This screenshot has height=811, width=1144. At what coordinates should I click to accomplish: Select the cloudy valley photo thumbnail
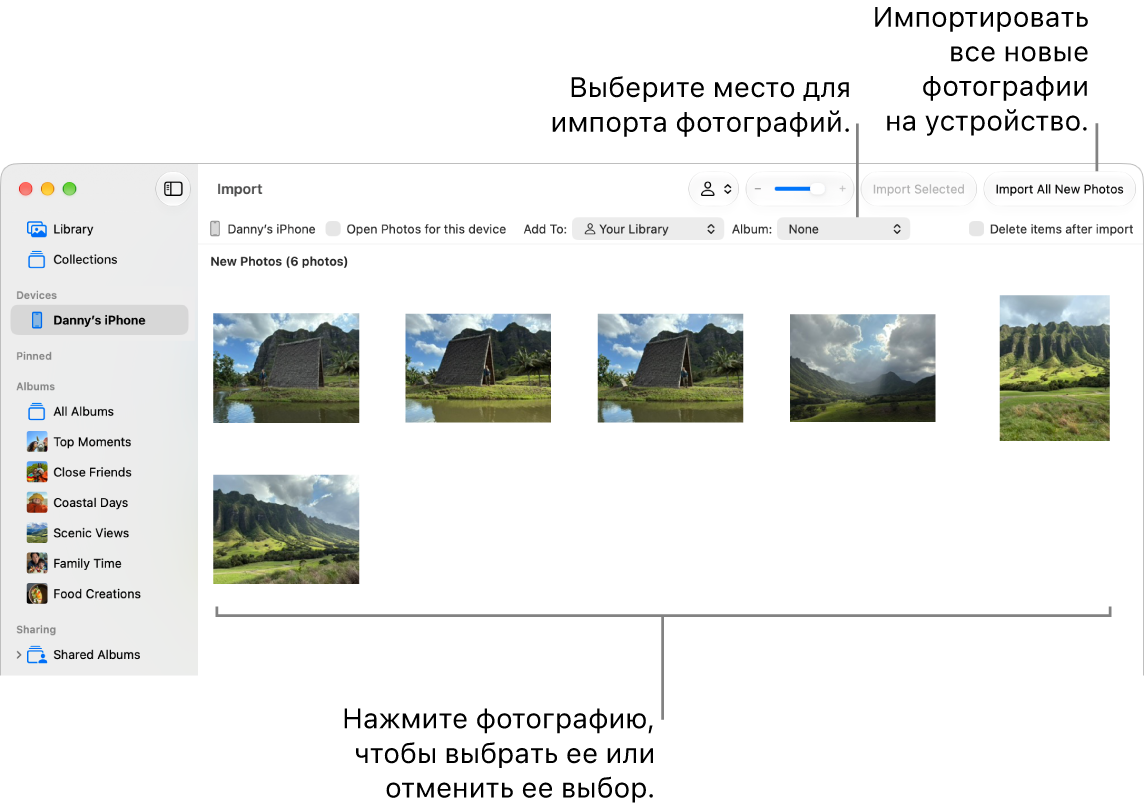pyautogui.click(x=862, y=368)
